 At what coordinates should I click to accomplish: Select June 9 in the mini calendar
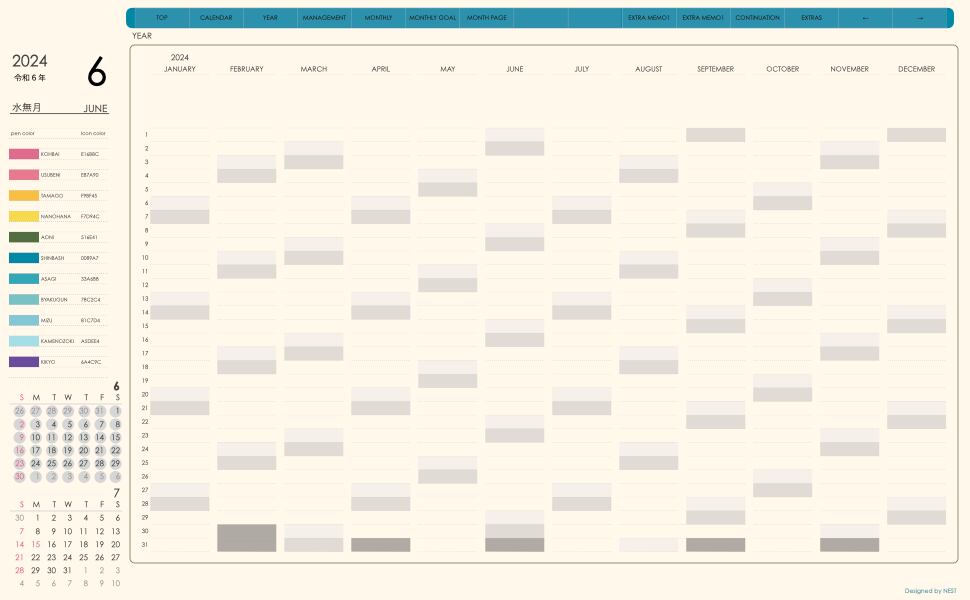tap(21, 437)
